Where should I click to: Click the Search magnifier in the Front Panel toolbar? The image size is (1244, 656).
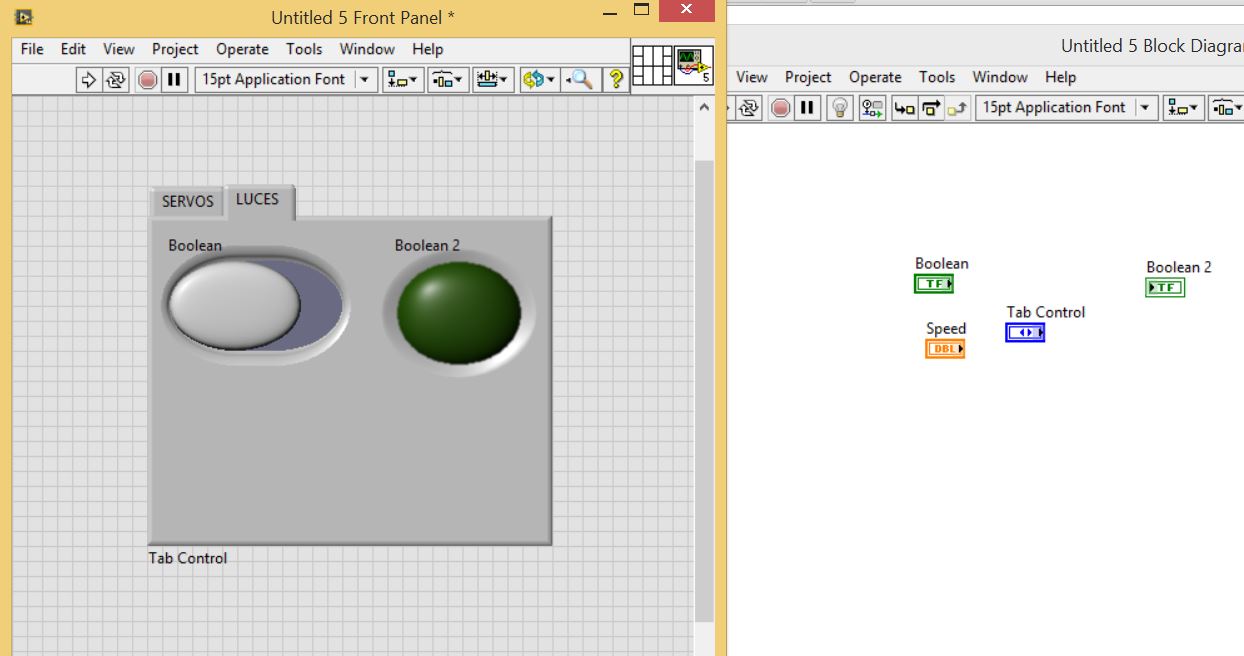click(x=580, y=80)
